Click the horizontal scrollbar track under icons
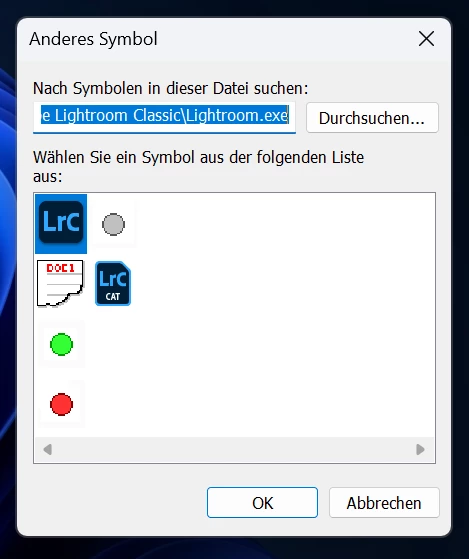469x559 pixels. point(234,450)
